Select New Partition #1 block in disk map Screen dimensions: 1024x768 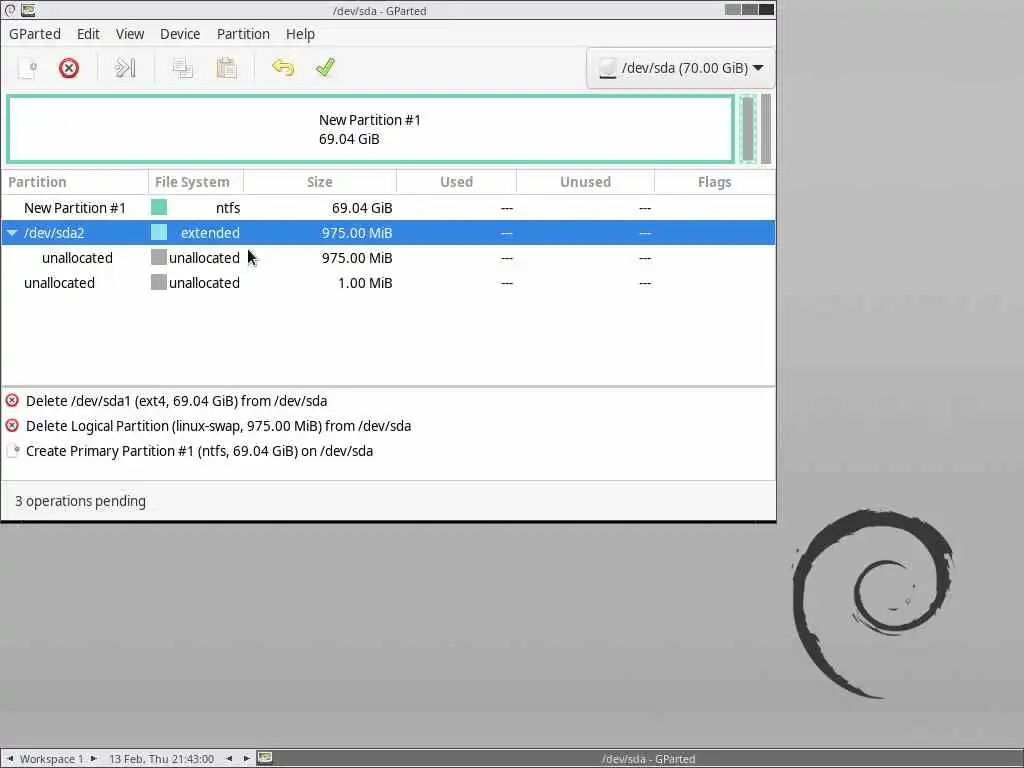pyautogui.click(x=370, y=129)
